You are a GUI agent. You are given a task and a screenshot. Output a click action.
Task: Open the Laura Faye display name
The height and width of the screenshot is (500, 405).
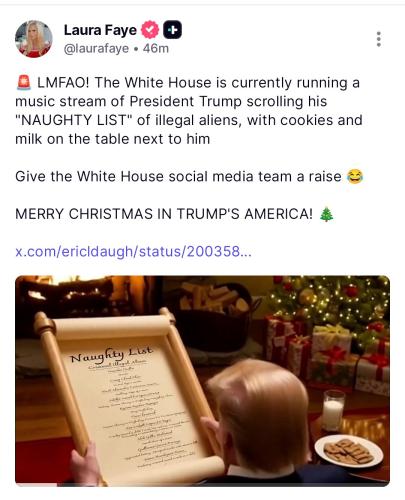(100, 30)
